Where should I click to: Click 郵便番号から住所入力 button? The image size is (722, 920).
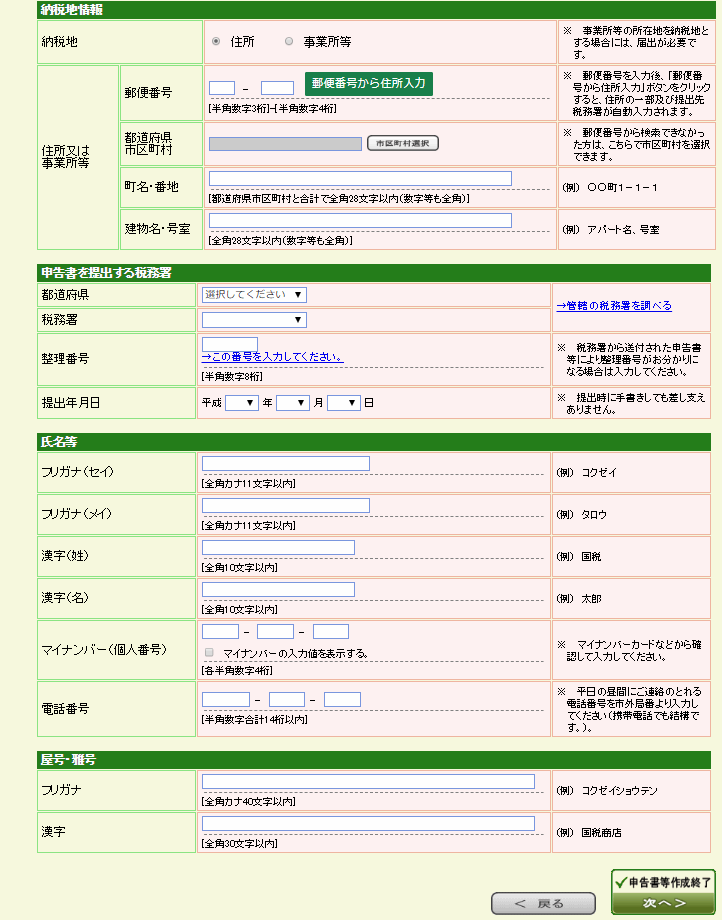368,84
